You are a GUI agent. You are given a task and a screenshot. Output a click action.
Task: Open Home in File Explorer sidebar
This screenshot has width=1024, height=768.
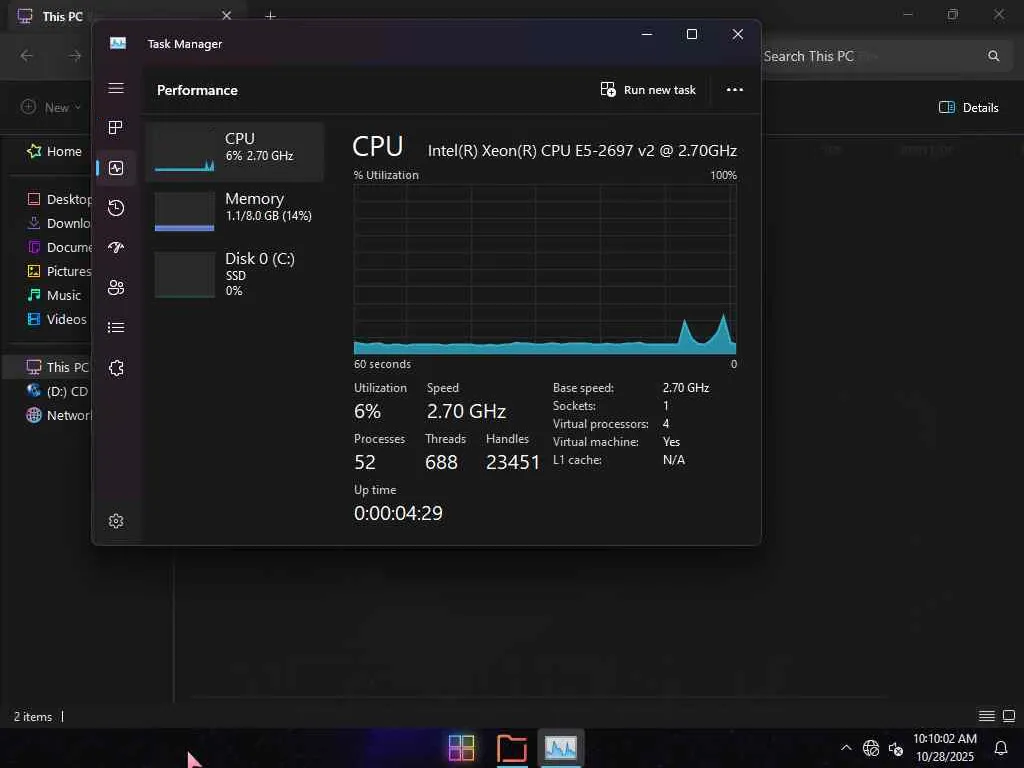(54, 152)
